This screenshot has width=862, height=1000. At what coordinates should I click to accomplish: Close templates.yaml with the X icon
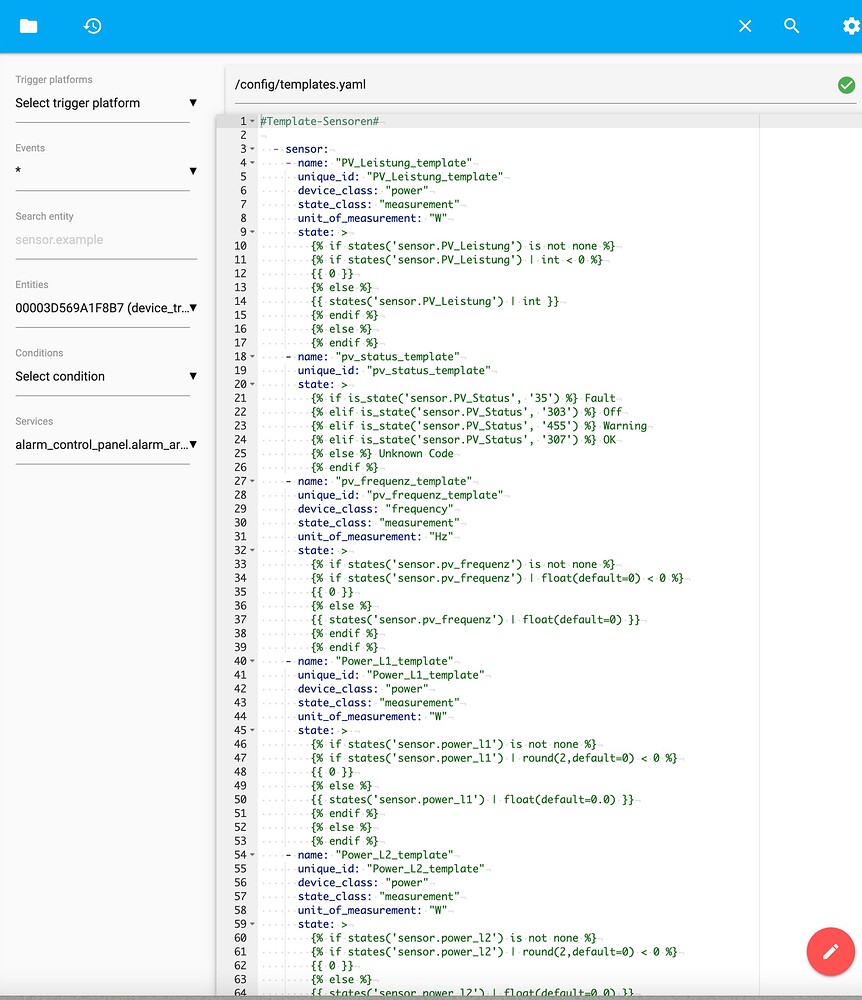pos(745,26)
